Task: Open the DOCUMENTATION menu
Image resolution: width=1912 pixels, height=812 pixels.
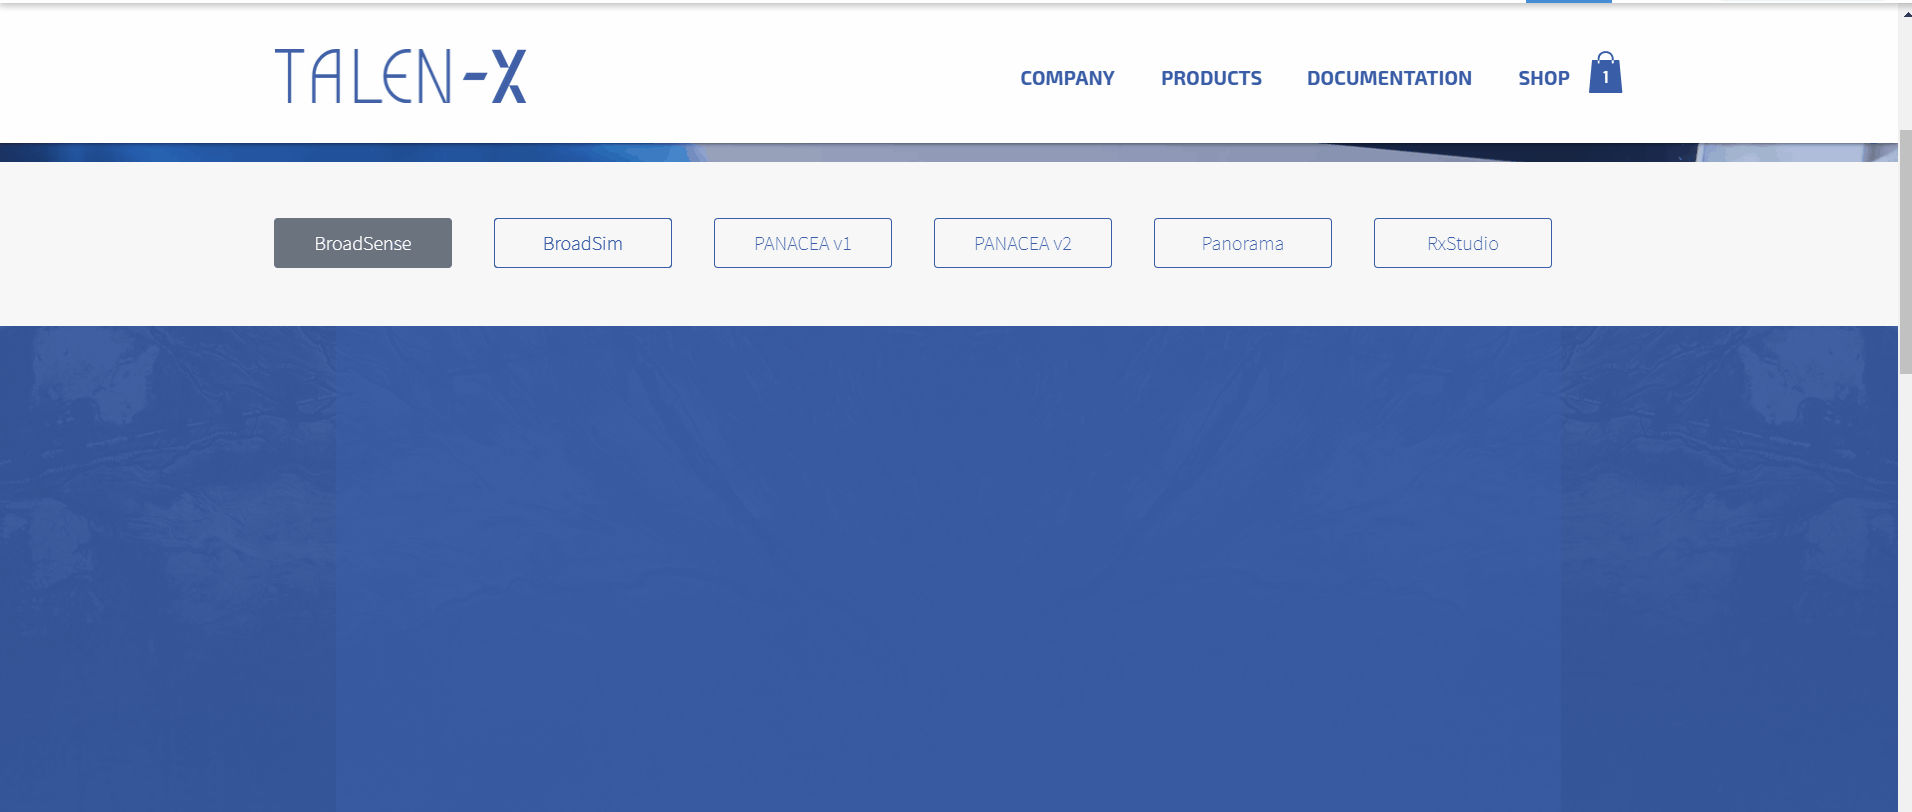Action: tap(1389, 78)
